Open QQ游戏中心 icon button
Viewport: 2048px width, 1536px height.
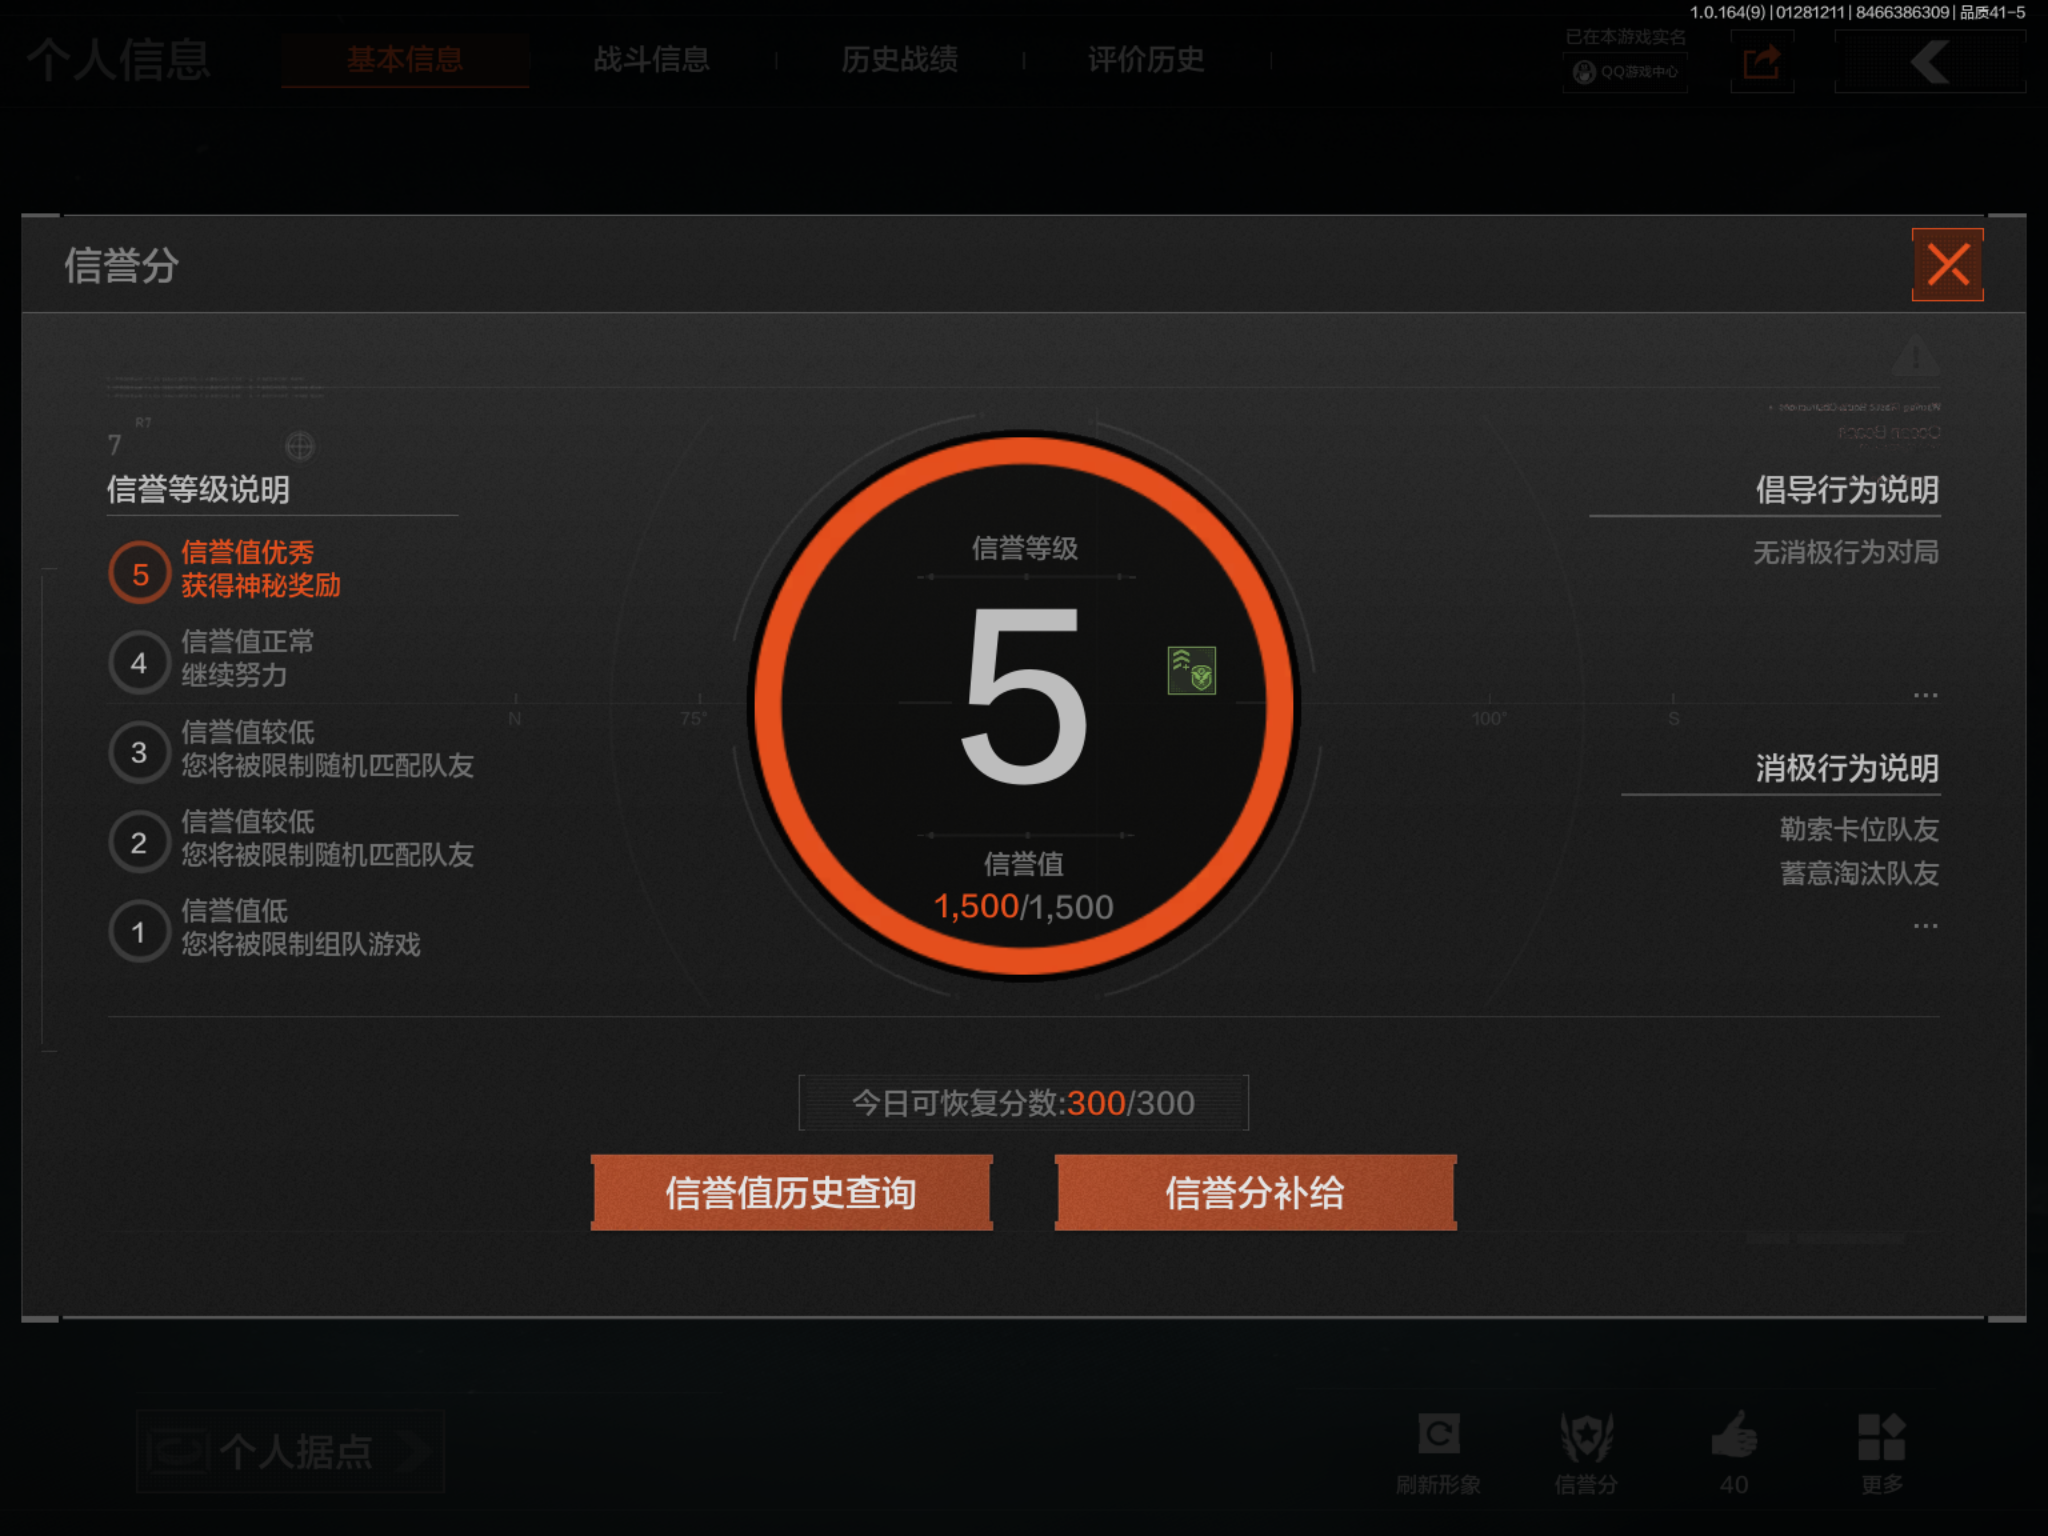[1624, 72]
